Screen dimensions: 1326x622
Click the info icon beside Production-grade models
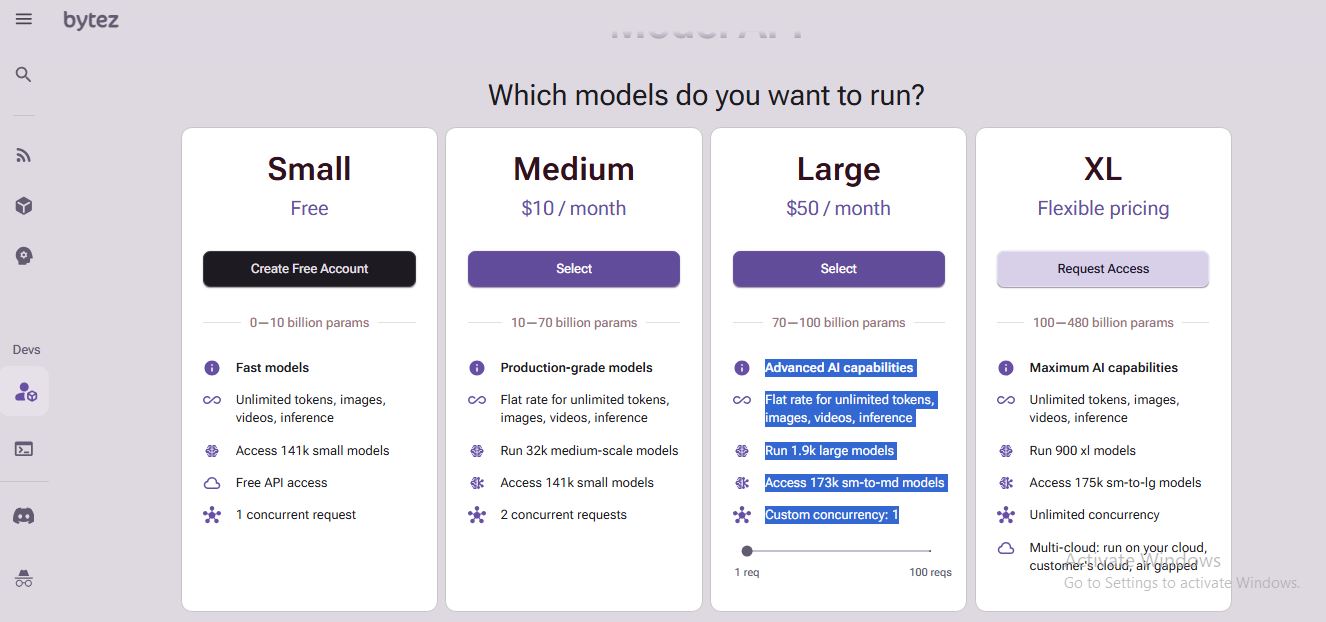(x=477, y=368)
